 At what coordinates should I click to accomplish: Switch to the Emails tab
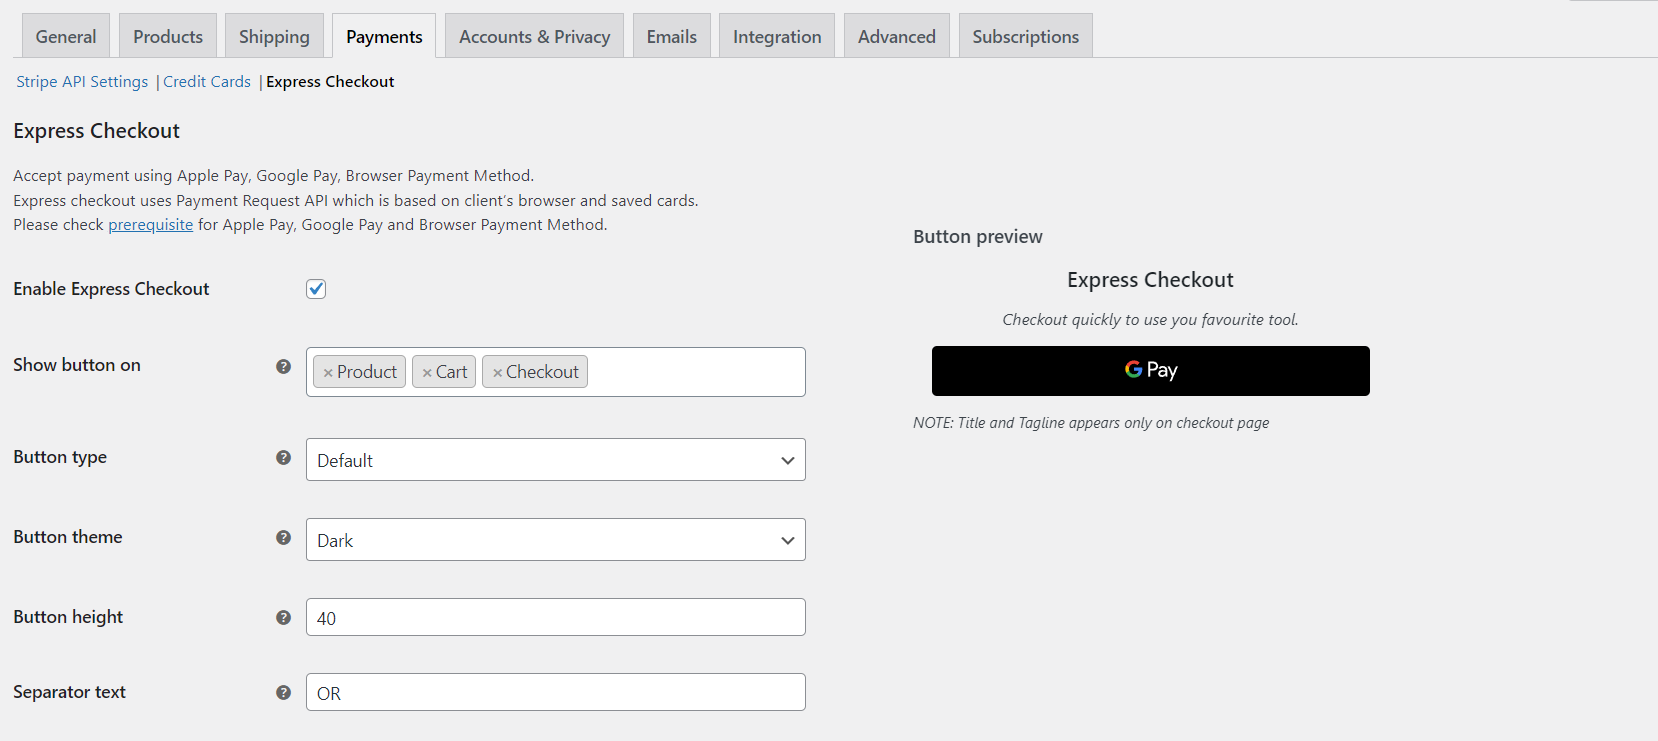point(672,36)
